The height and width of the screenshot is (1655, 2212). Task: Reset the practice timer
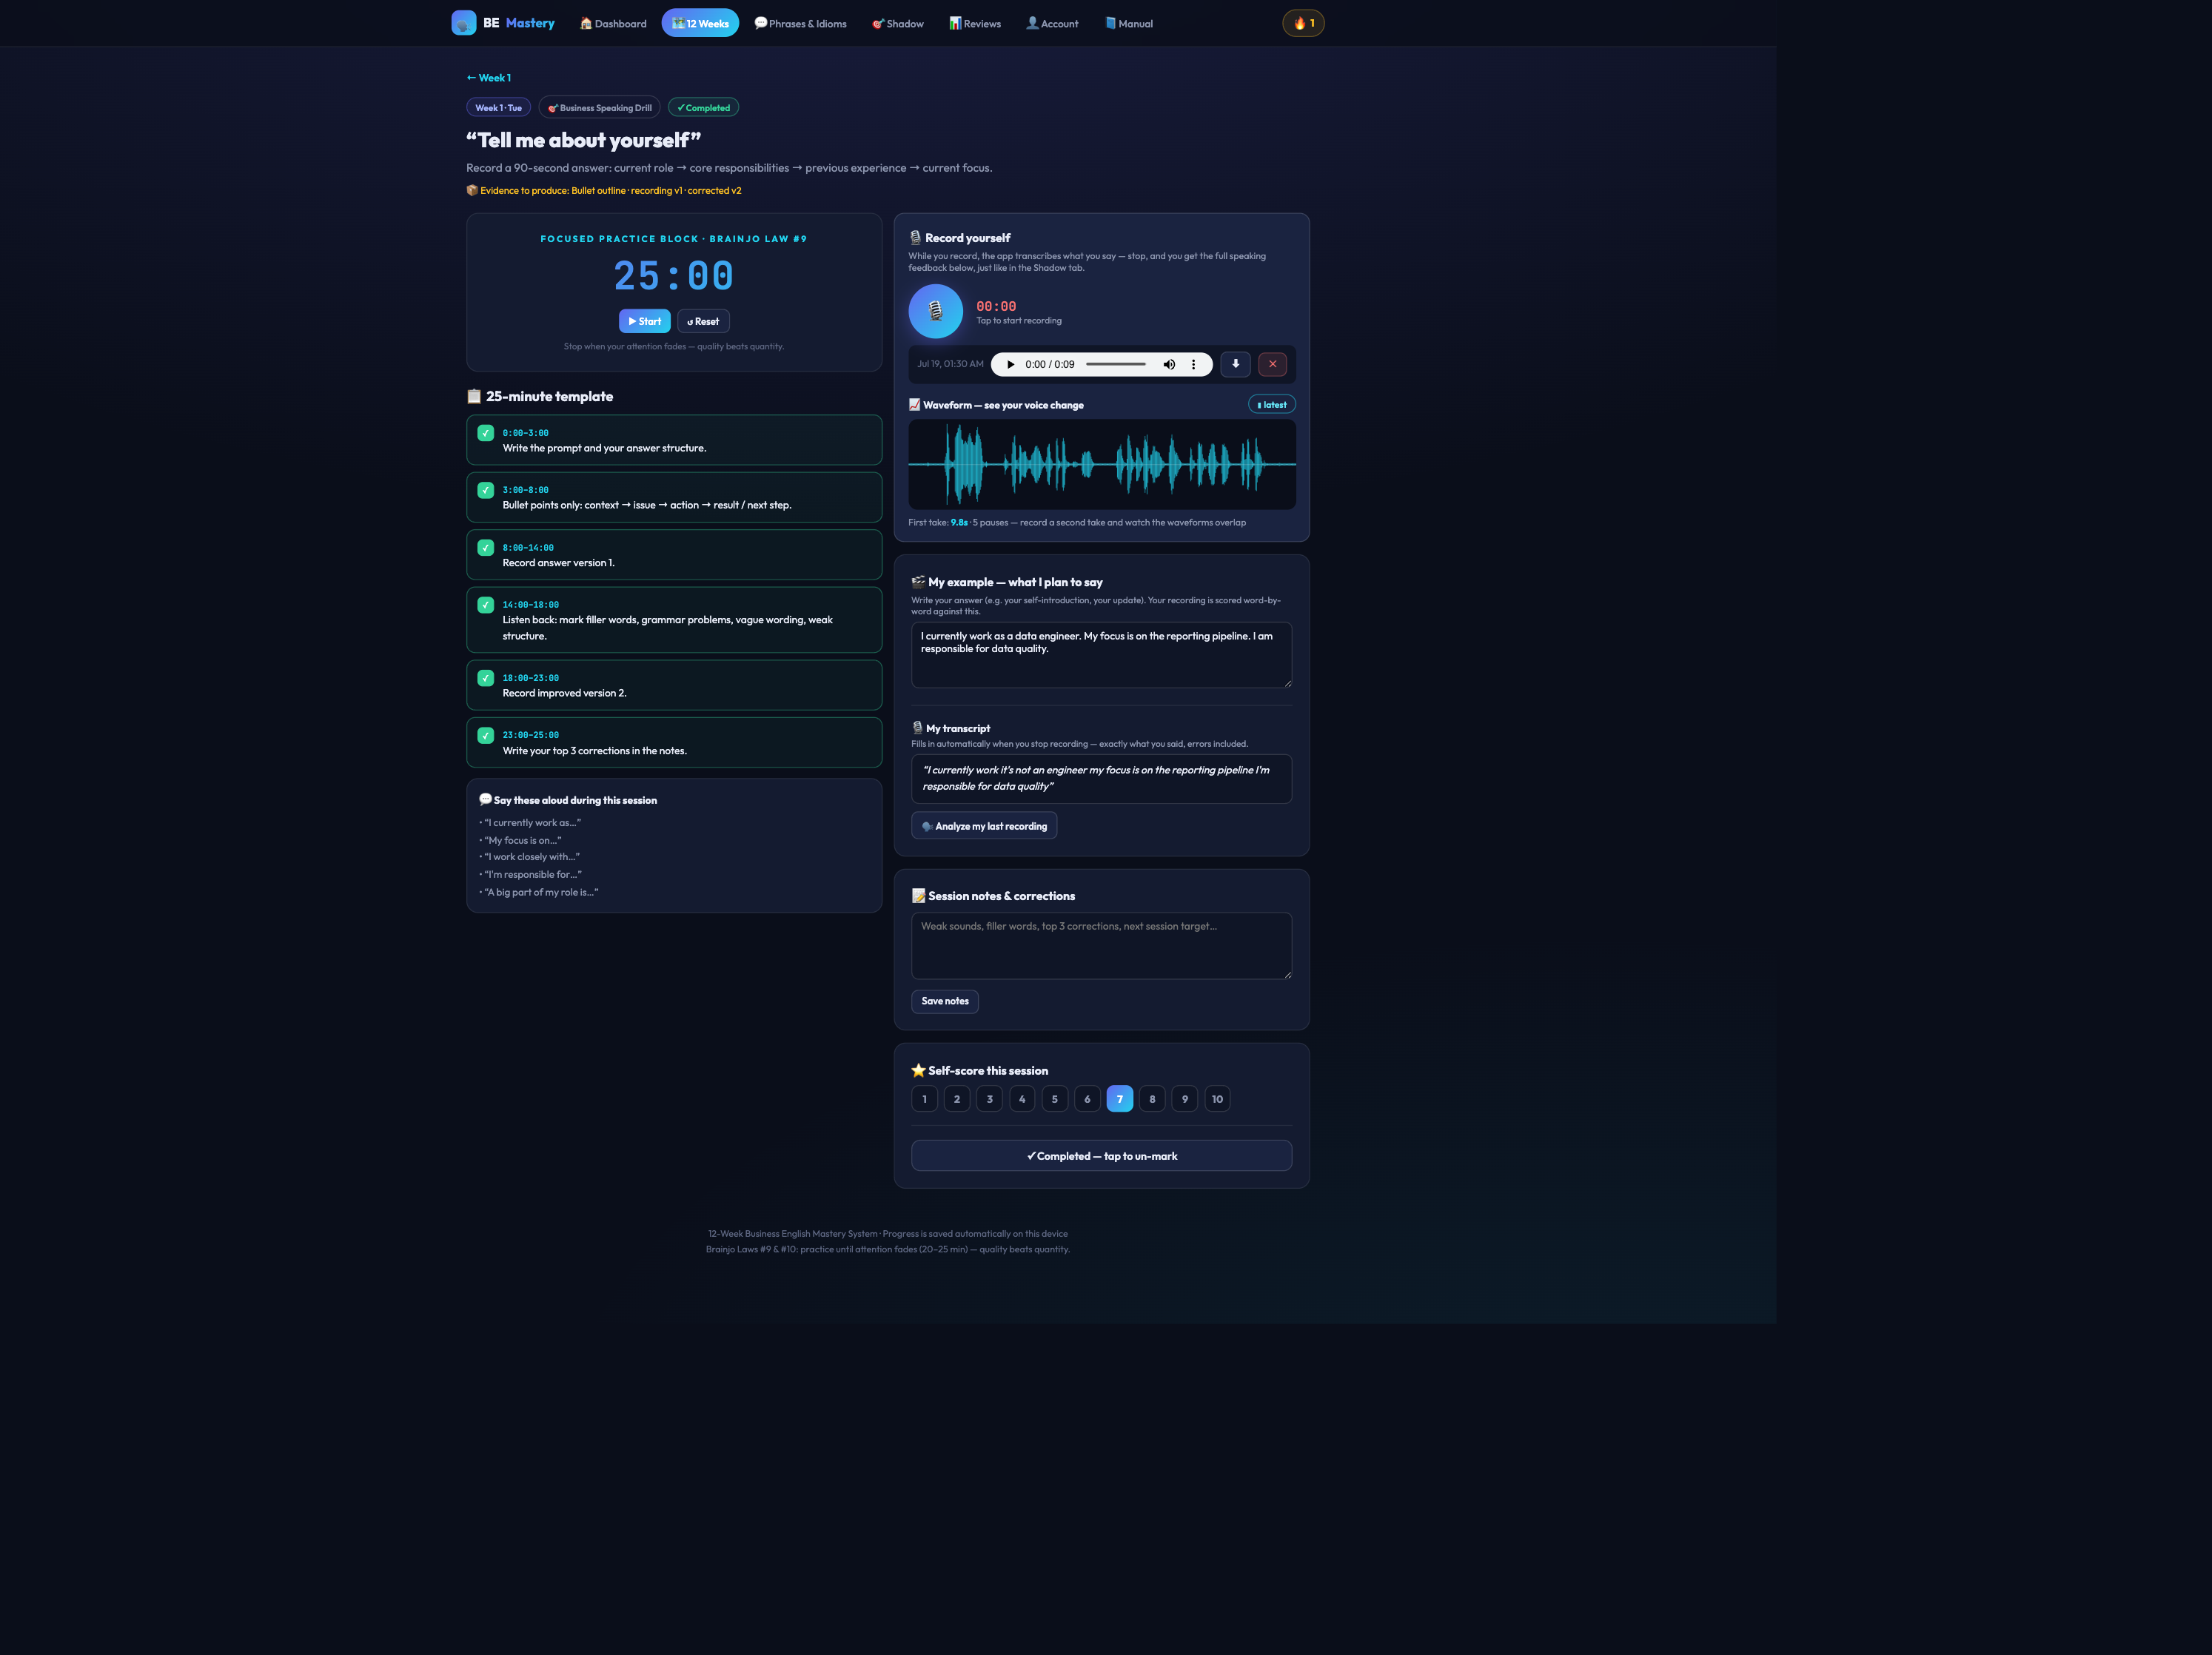click(703, 321)
